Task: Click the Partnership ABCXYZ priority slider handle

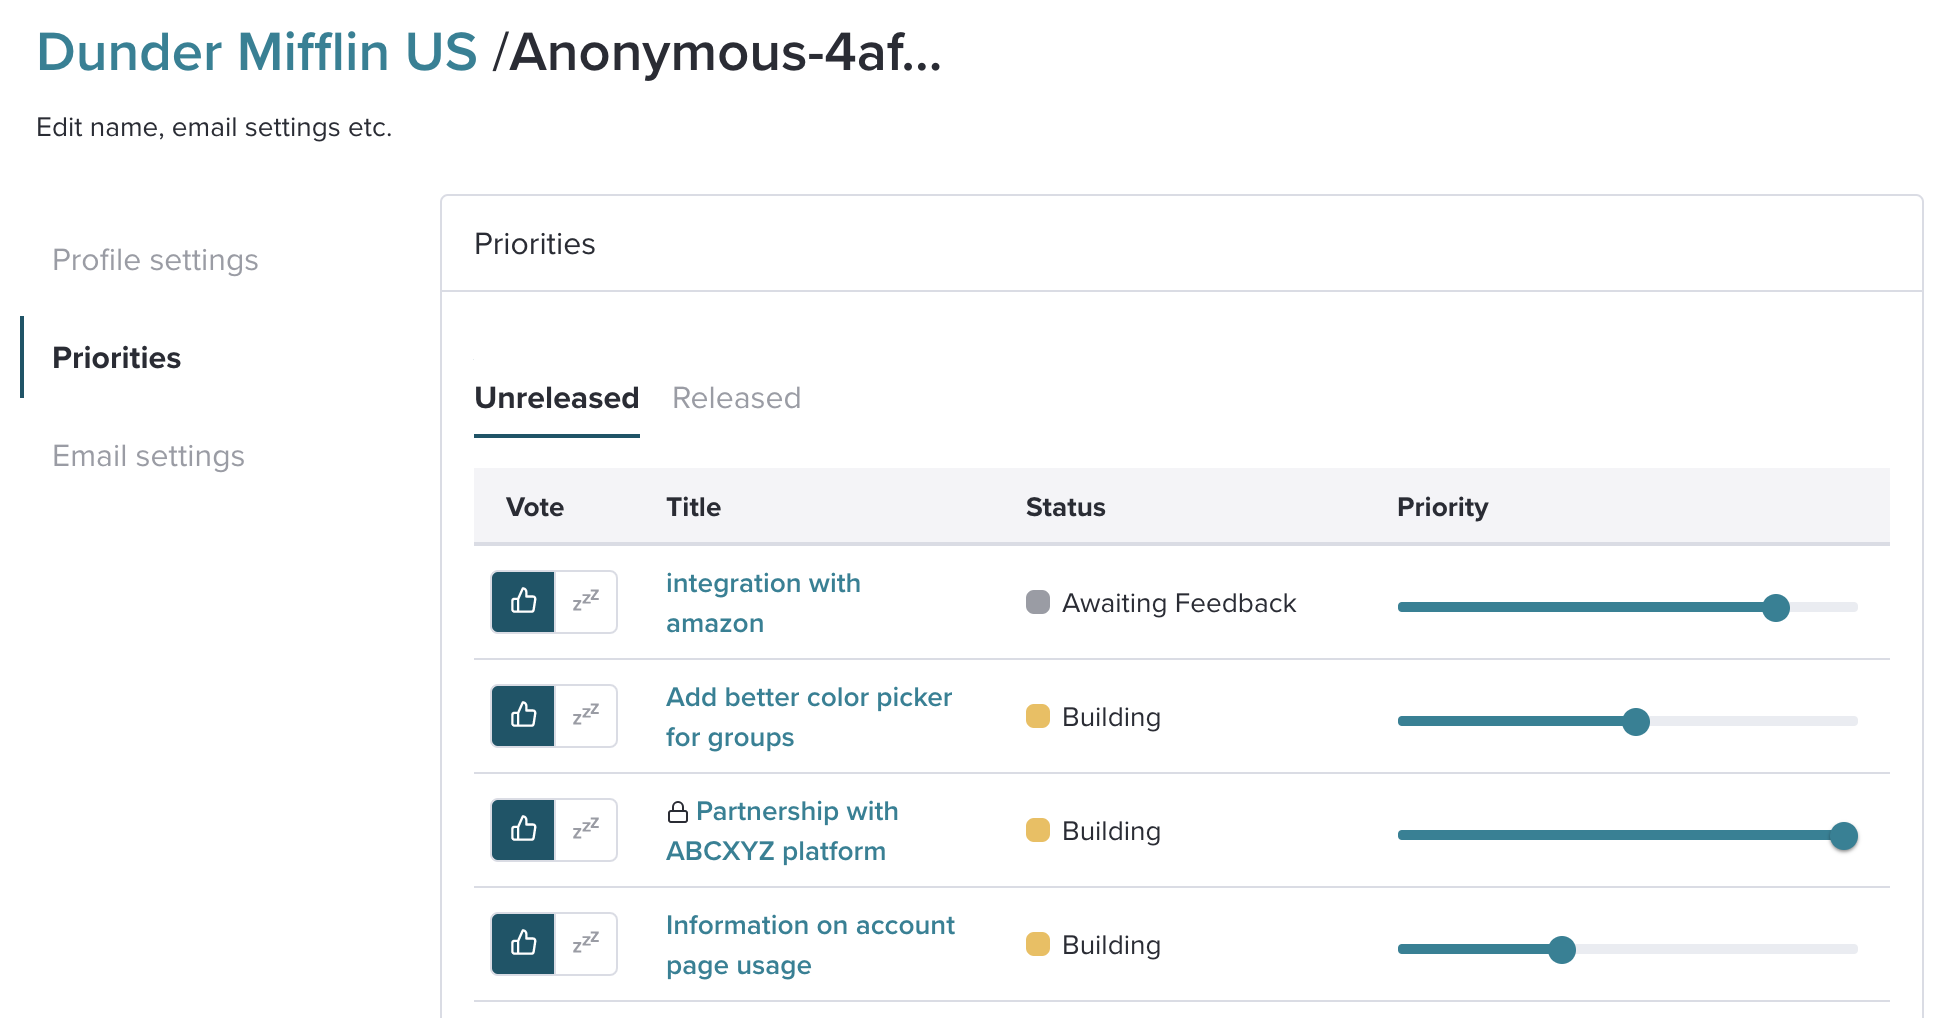Action: [x=1844, y=835]
